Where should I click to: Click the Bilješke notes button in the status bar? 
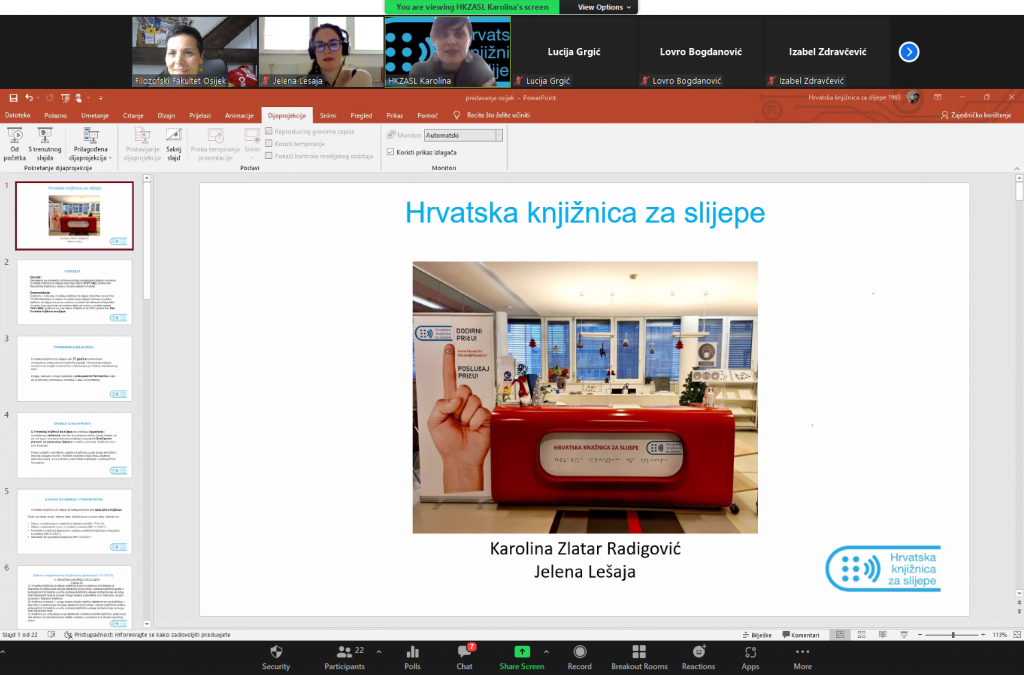point(758,635)
